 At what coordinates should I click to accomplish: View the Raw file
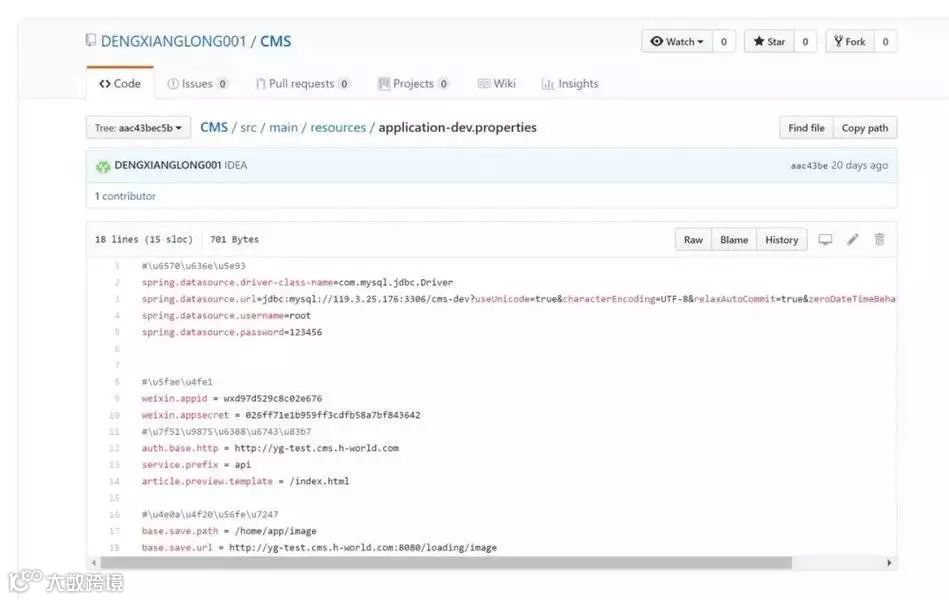693,240
